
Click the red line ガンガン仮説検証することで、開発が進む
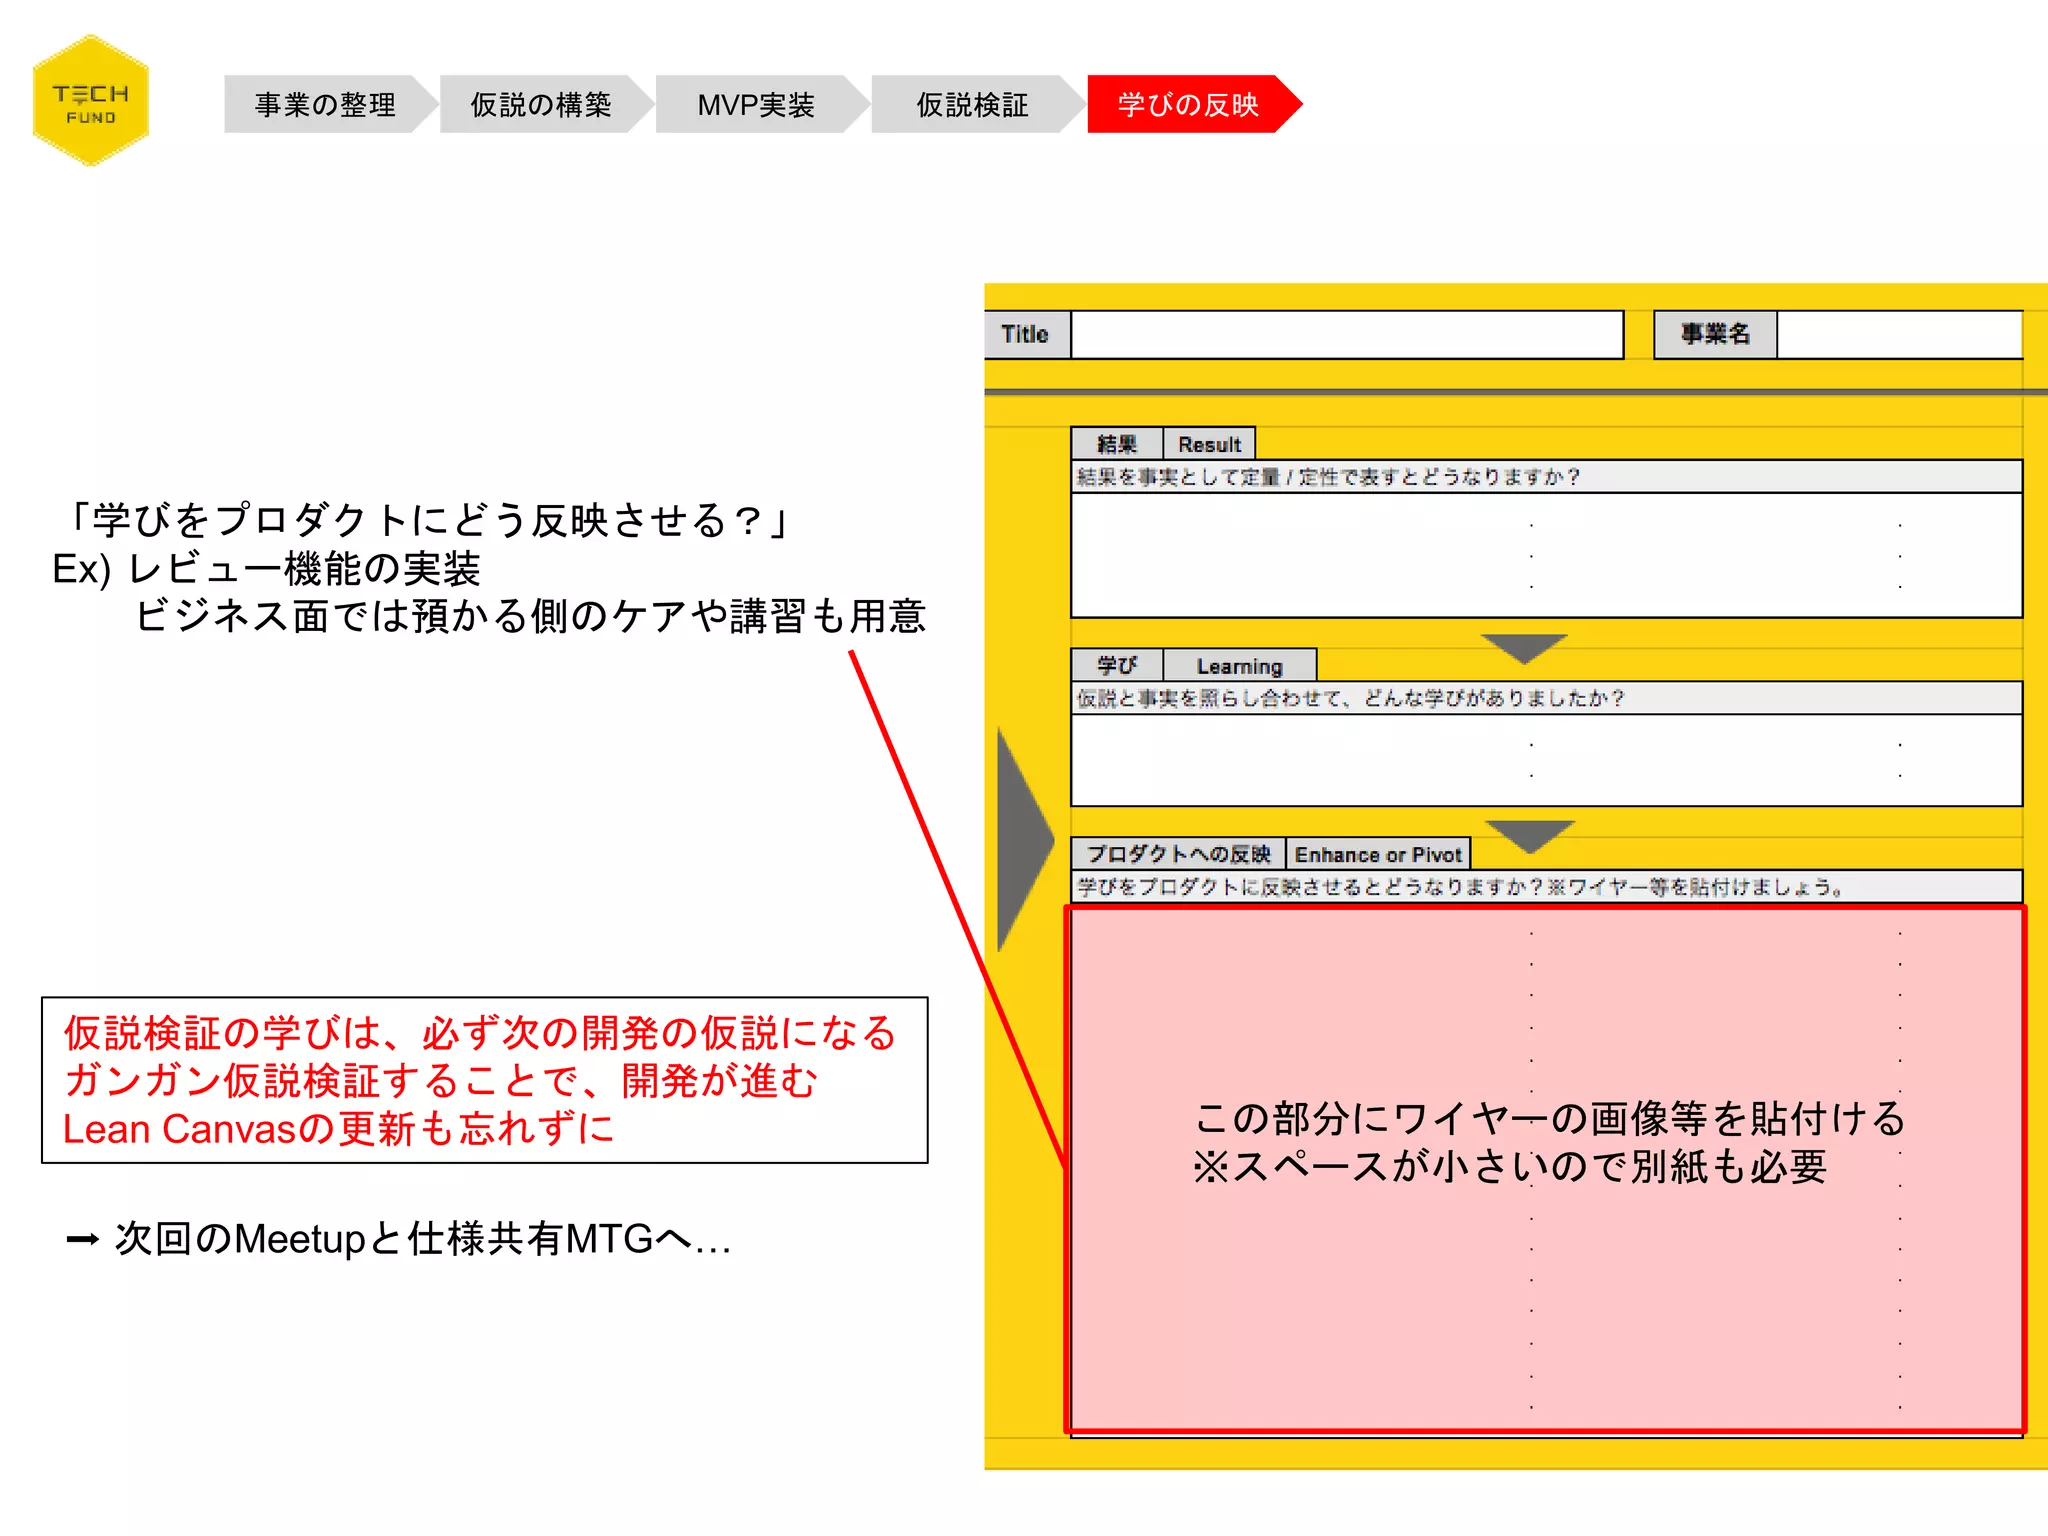point(441,1081)
